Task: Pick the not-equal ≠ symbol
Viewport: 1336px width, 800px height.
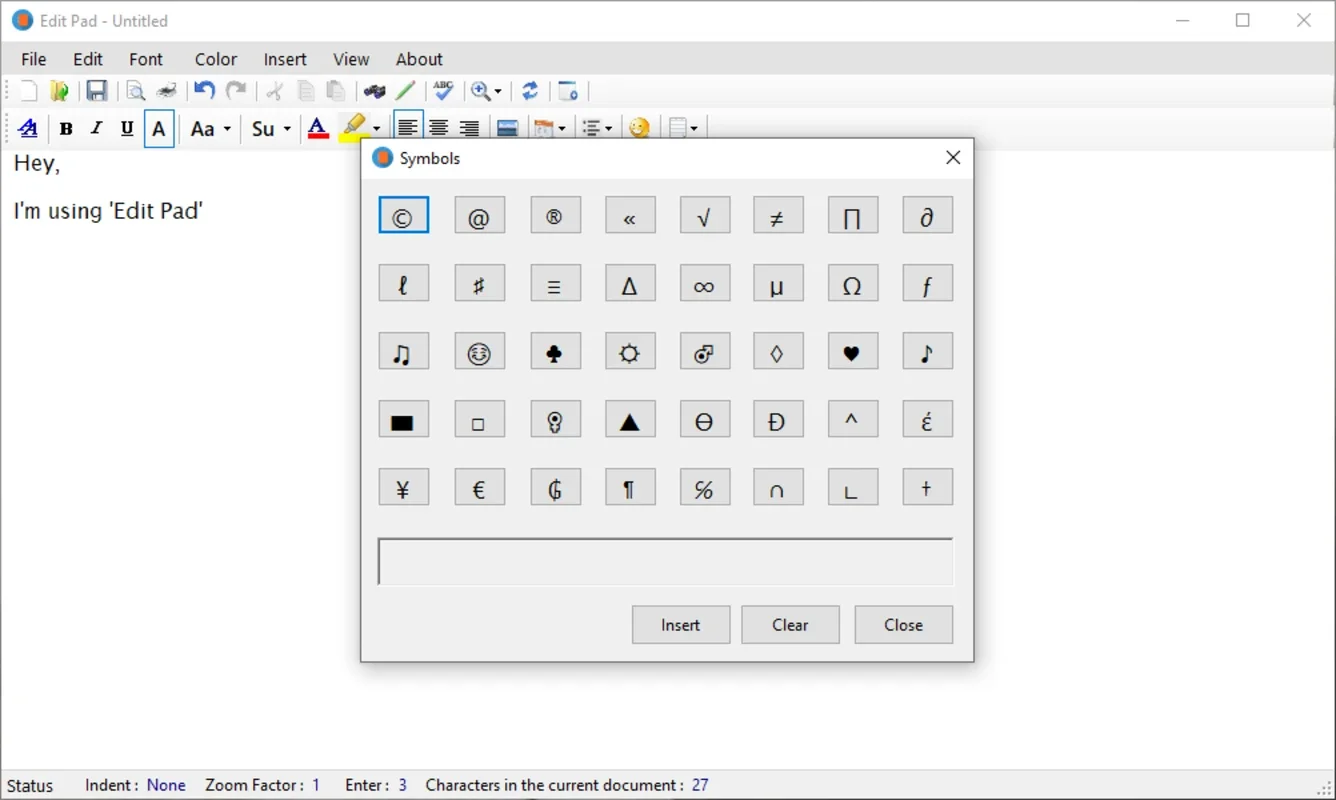Action: pos(778,215)
